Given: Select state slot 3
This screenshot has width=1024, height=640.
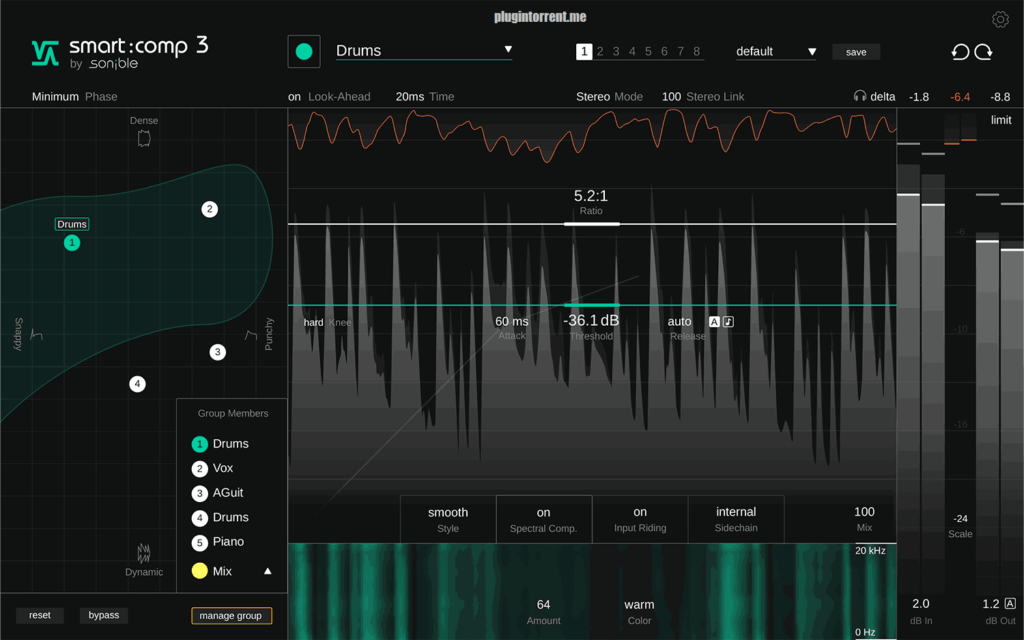Looking at the screenshot, I should click(x=616, y=52).
